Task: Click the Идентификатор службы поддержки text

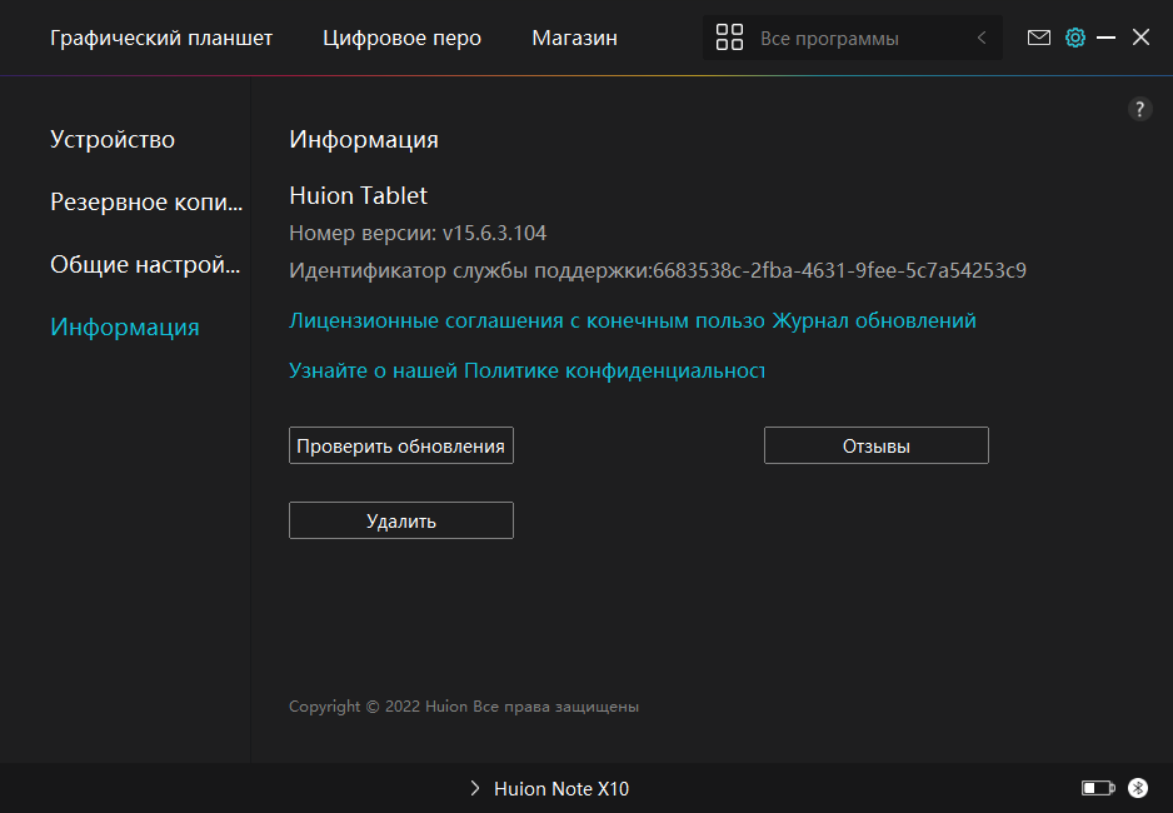Action: click(658, 270)
